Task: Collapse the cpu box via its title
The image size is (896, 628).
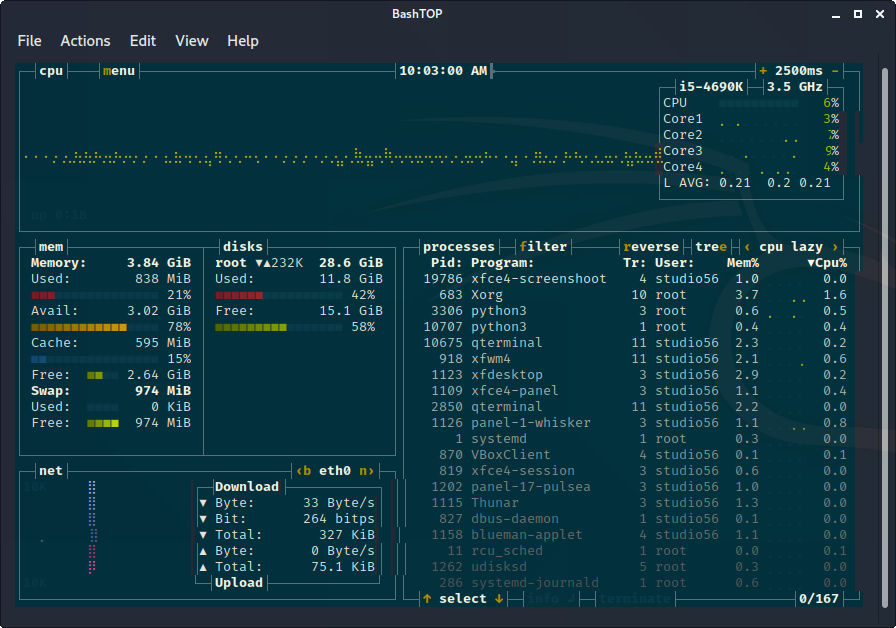Action: click(x=50, y=71)
